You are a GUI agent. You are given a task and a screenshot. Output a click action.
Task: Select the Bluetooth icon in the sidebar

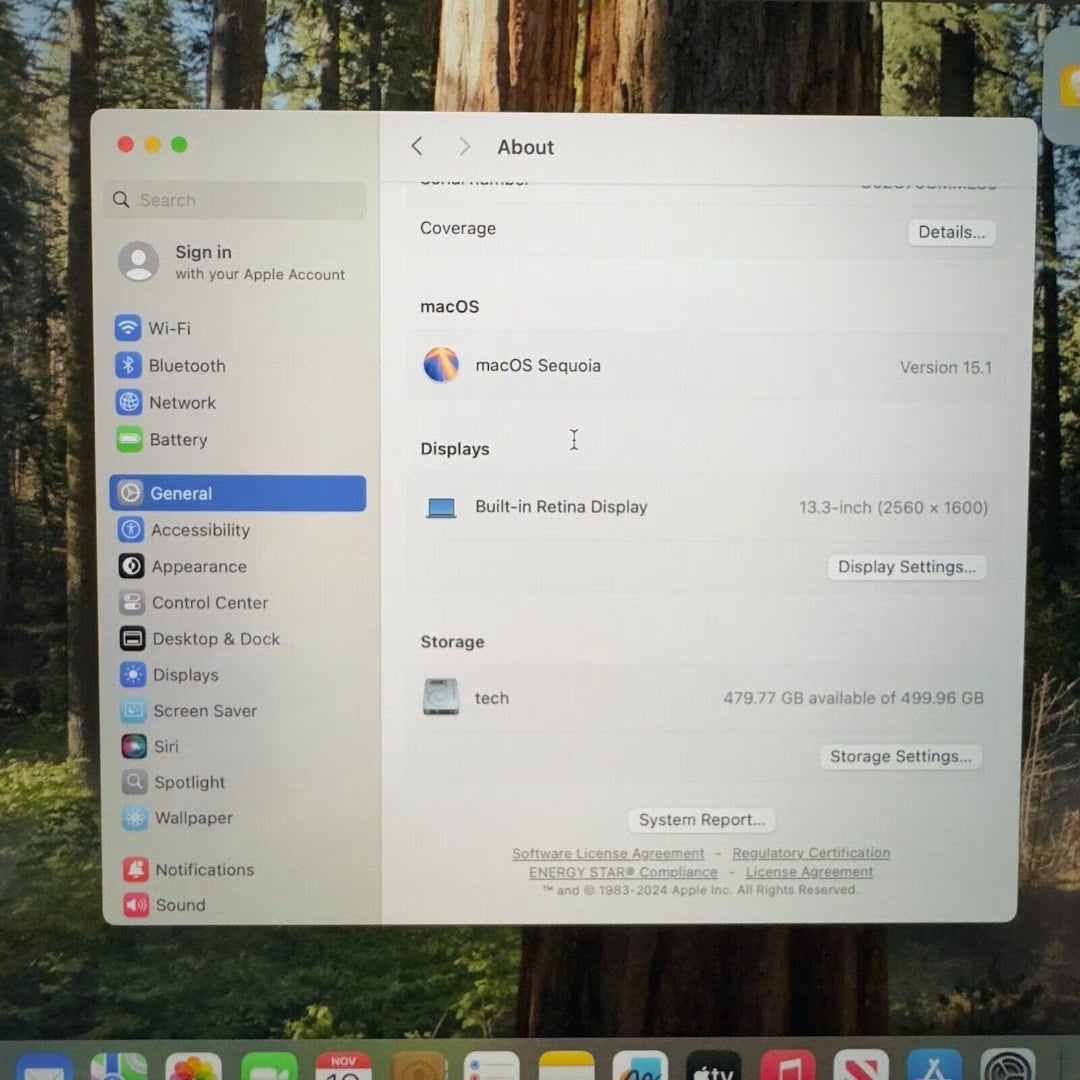coord(129,365)
